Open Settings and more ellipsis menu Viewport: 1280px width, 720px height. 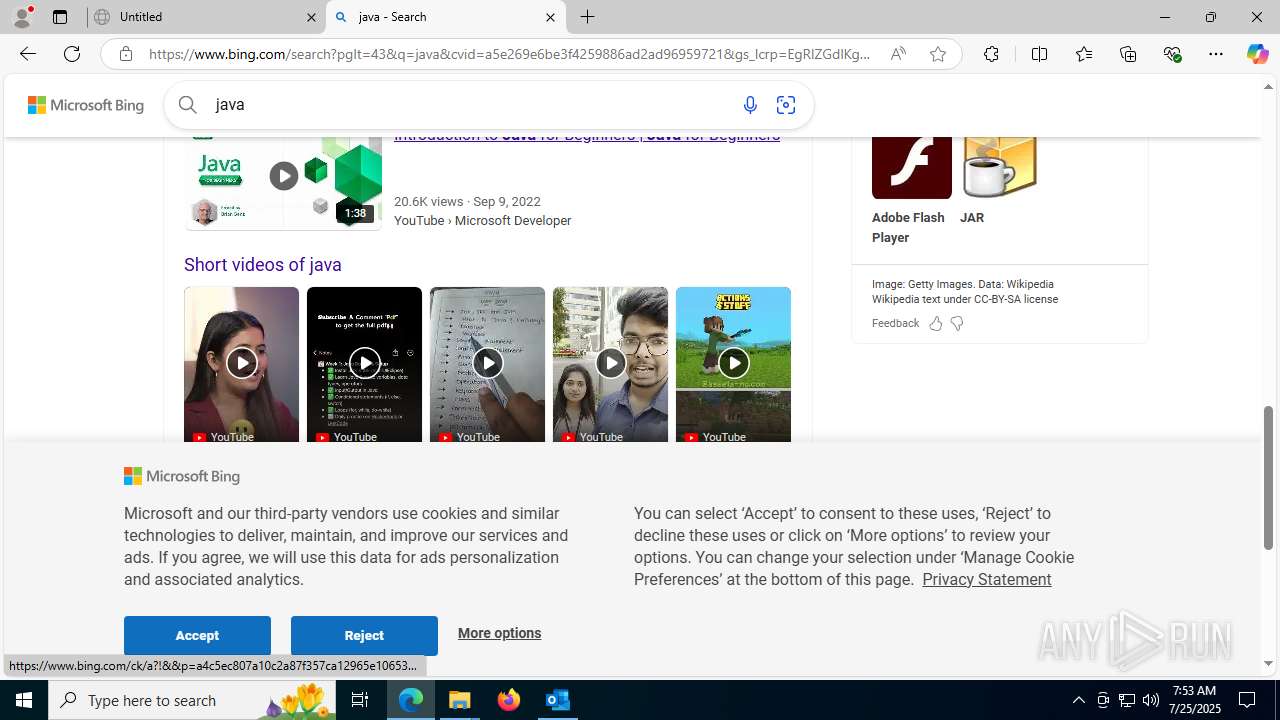(1216, 54)
